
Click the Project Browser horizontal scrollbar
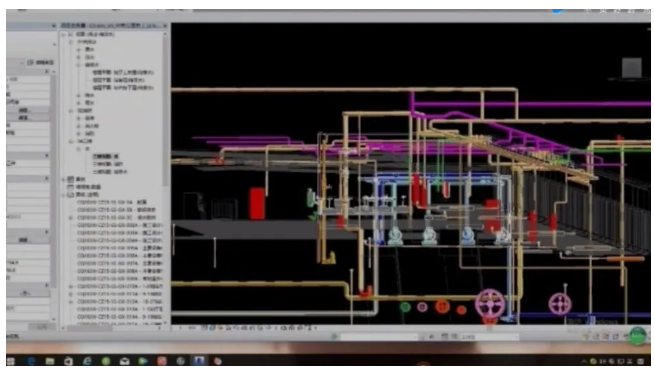click(x=90, y=328)
